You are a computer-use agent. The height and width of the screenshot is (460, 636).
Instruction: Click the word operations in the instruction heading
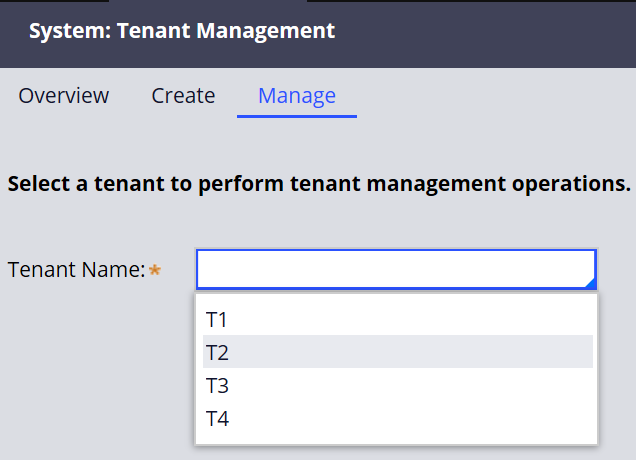pyautogui.click(x=572, y=184)
